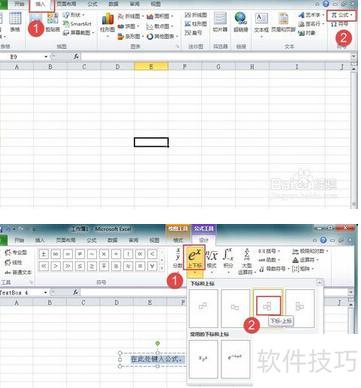Insert the less-than-or-equal symbol
This screenshot has height=388, width=361.
[80, 266]
